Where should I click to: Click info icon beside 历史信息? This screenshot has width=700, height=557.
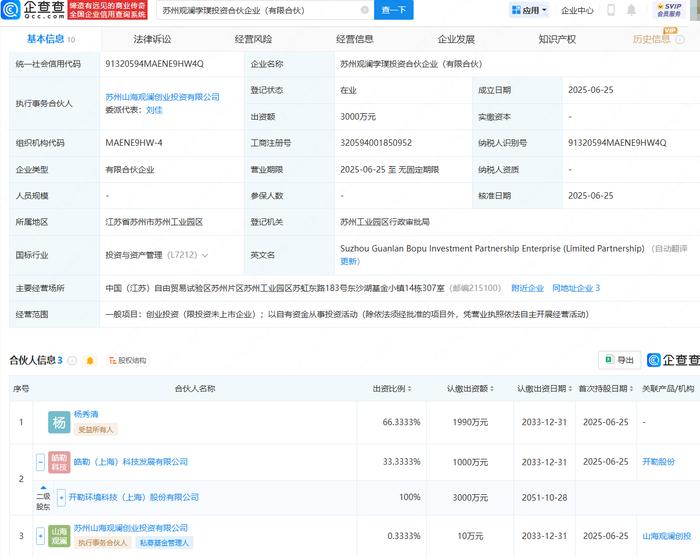pos(680,40)
